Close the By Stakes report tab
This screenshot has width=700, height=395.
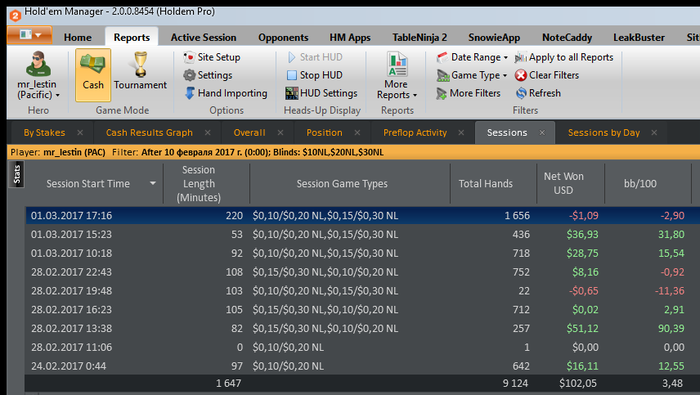80,133
